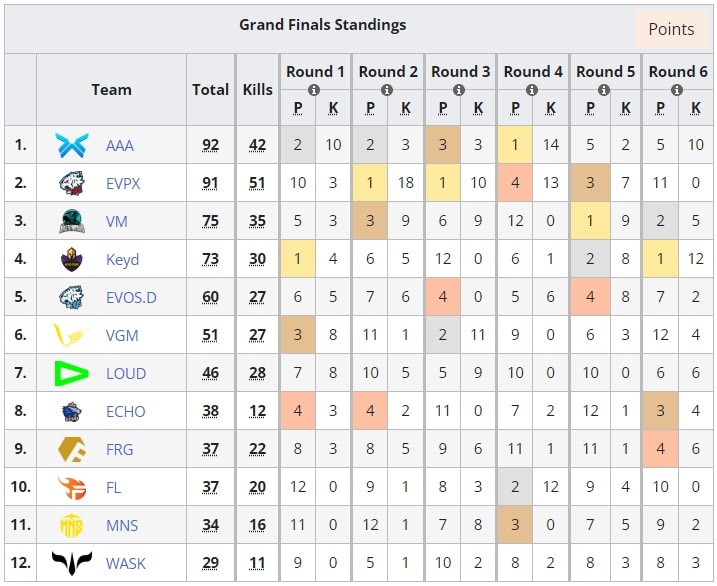
Task: Click the Kills column header
Action: [257, 90]
